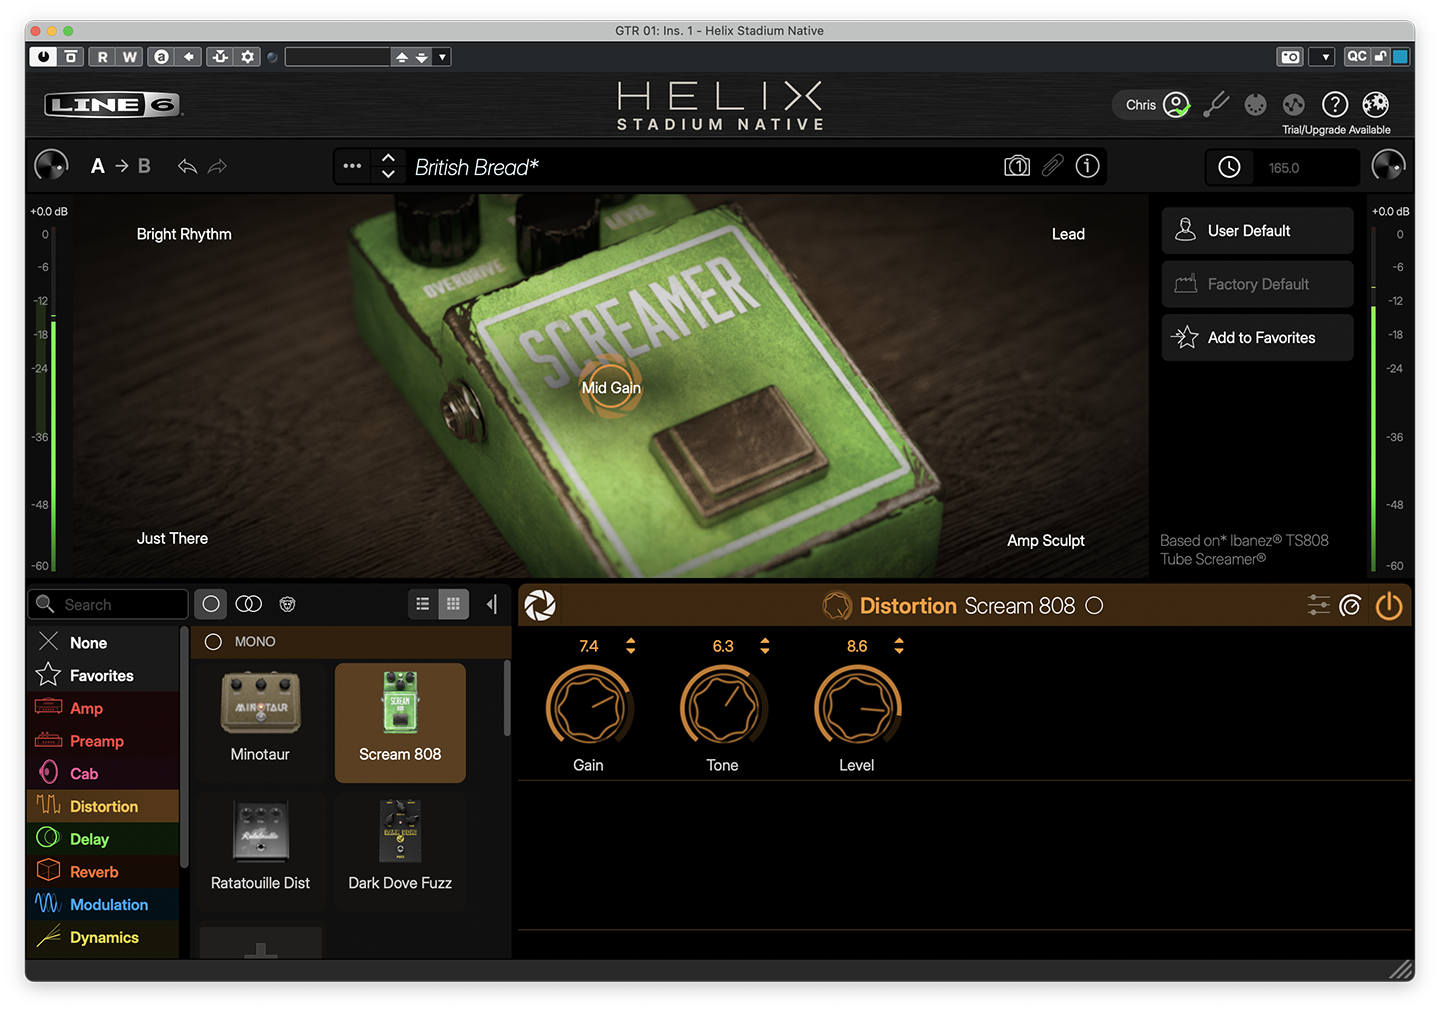
Task: Open the Favorites list
Action: click(x=103, y=676)
